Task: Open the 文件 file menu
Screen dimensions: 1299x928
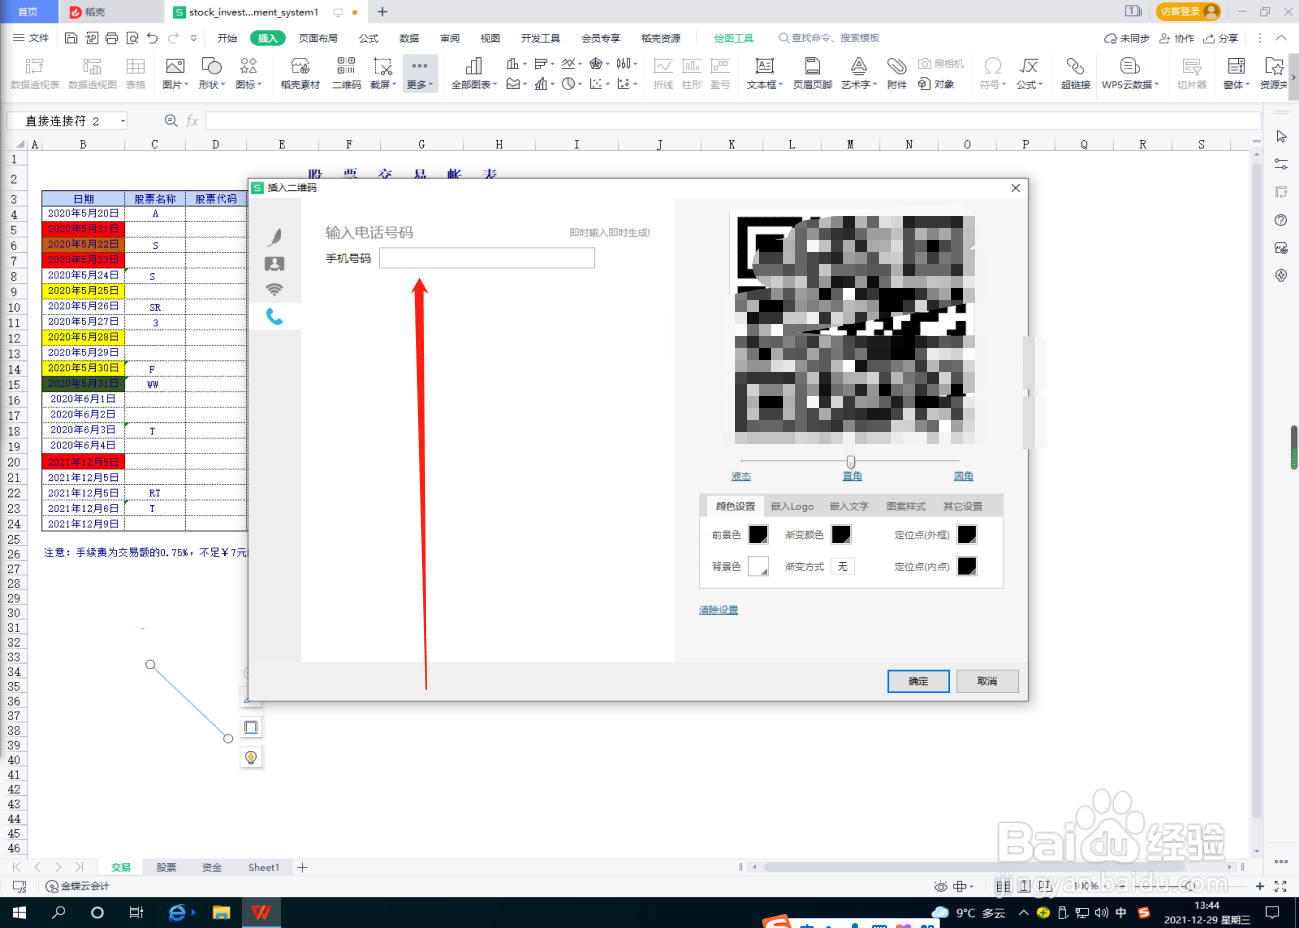Action: pyautogui.click(x=31, y=38)
